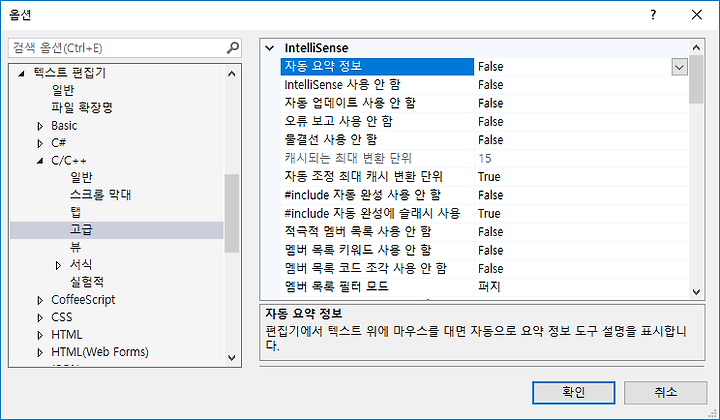Screen dimensions: 720x420
Task: Select 실험적 tree item
Action: (87, 281)
